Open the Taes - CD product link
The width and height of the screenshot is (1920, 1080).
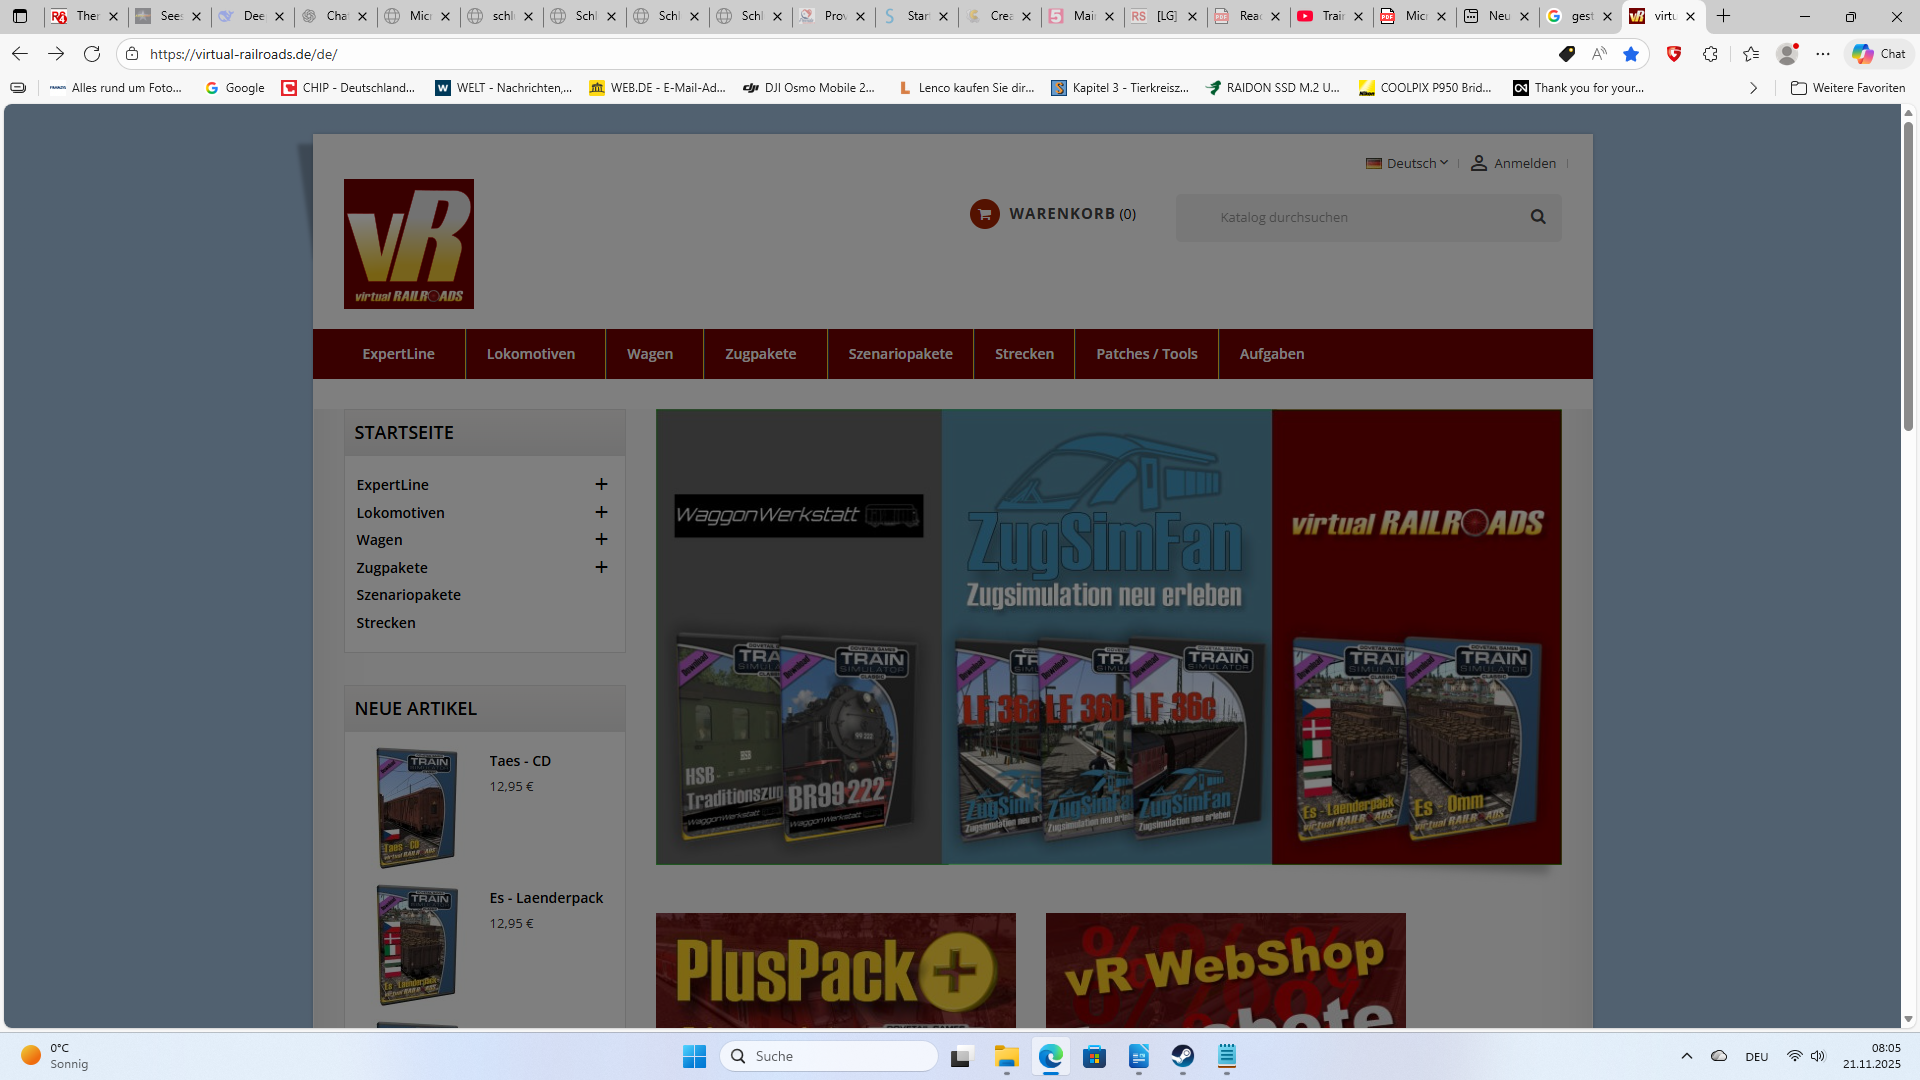[x=520, y=761]
